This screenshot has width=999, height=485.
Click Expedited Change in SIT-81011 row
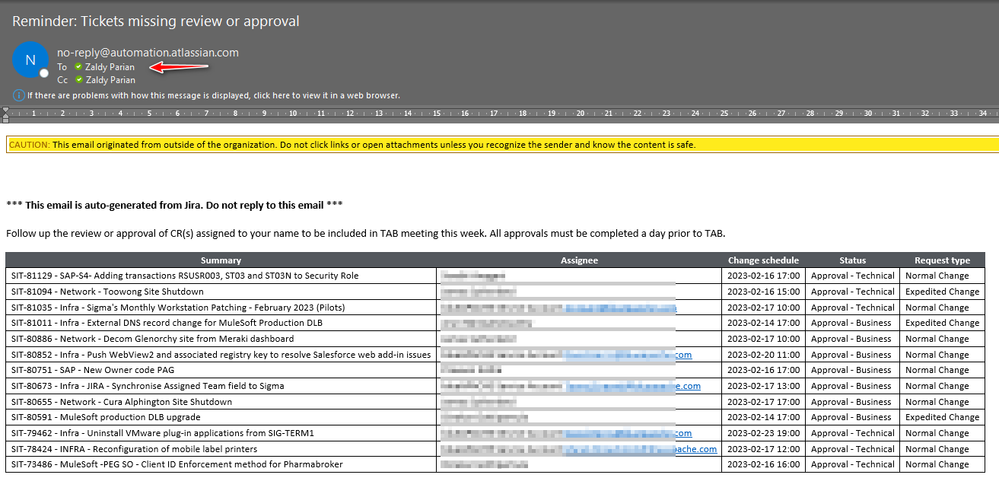pyautogui.click(x=942, y=323)
